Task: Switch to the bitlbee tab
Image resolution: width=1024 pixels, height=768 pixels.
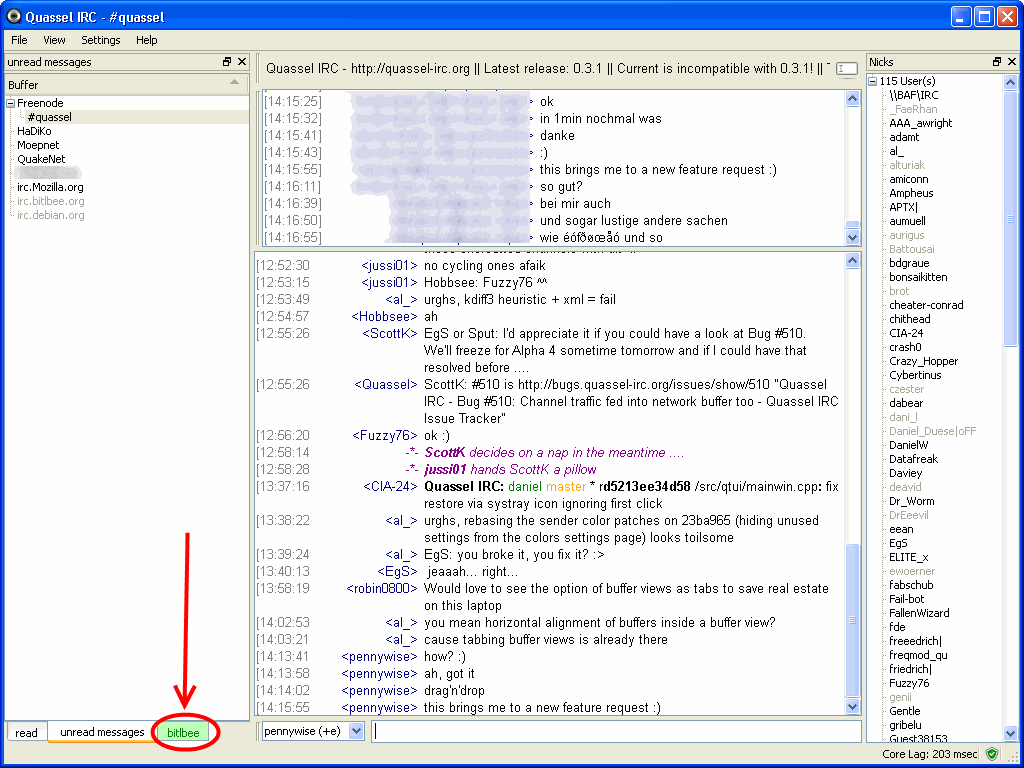Action: [x=183, y=732]
